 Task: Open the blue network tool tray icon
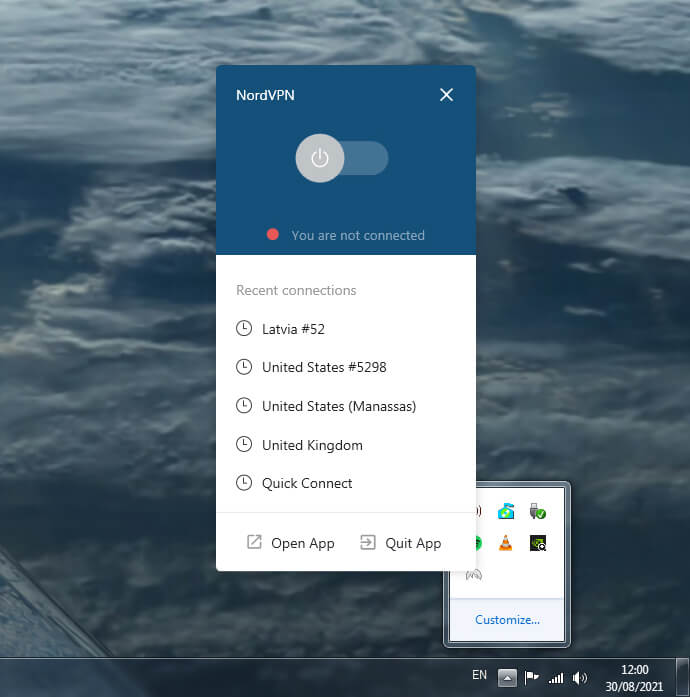point(506,511)
